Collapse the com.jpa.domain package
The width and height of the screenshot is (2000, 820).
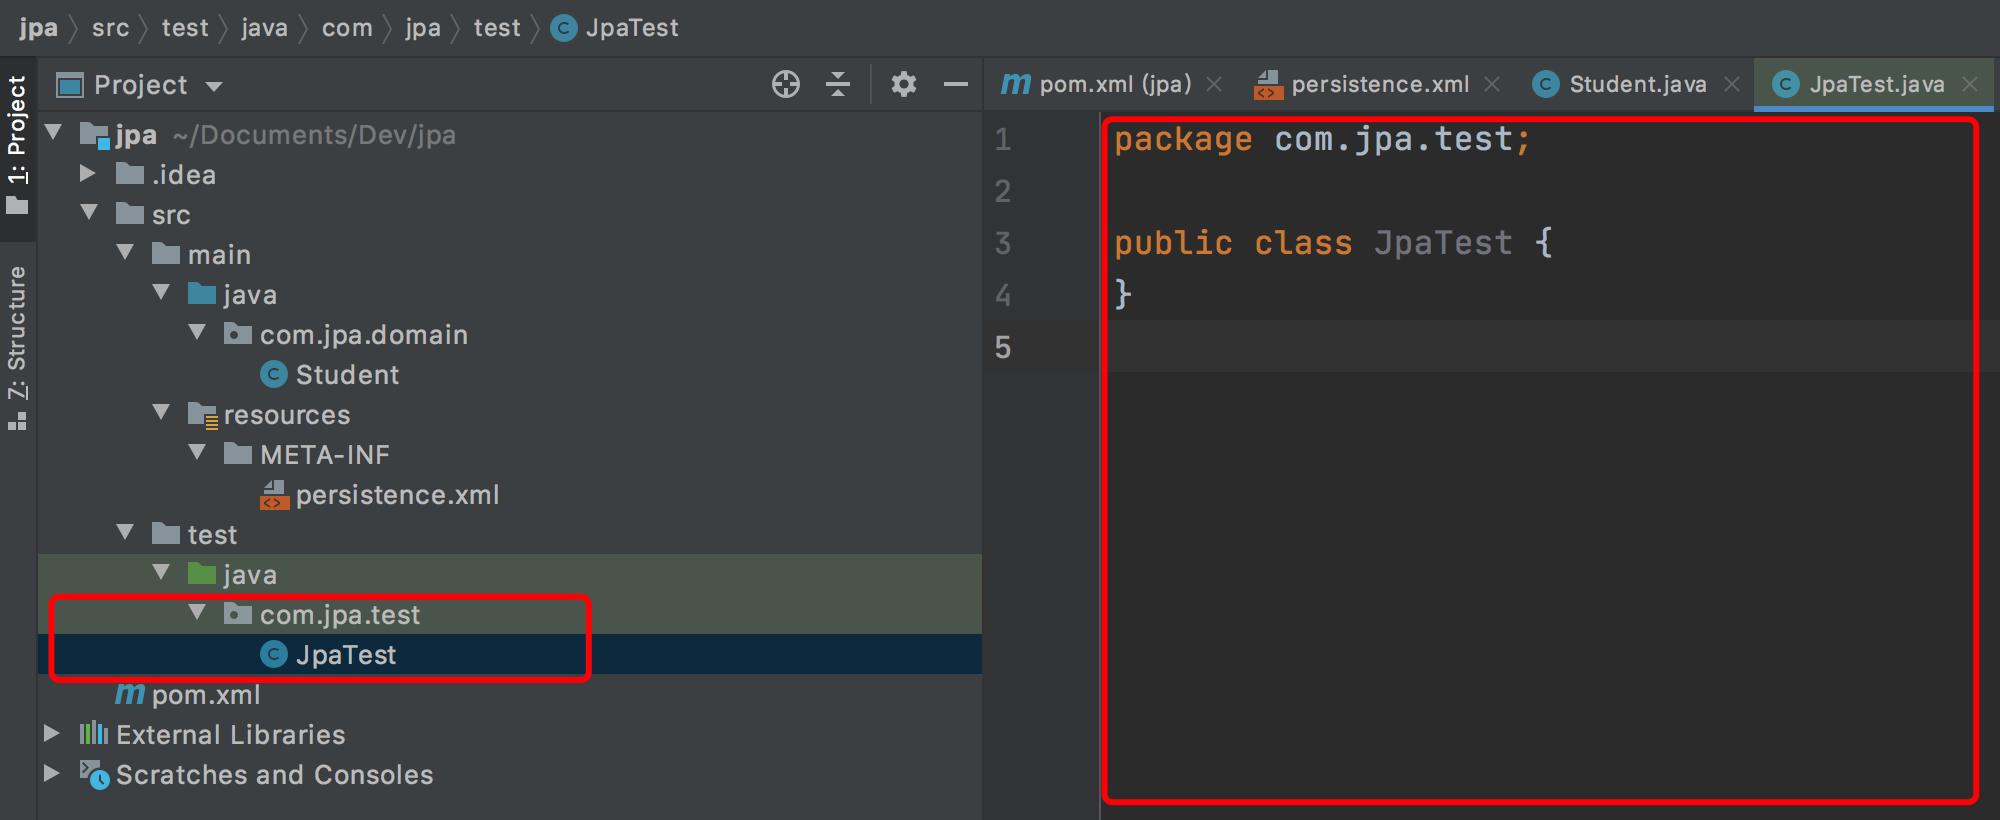click(x=198, y=332)
